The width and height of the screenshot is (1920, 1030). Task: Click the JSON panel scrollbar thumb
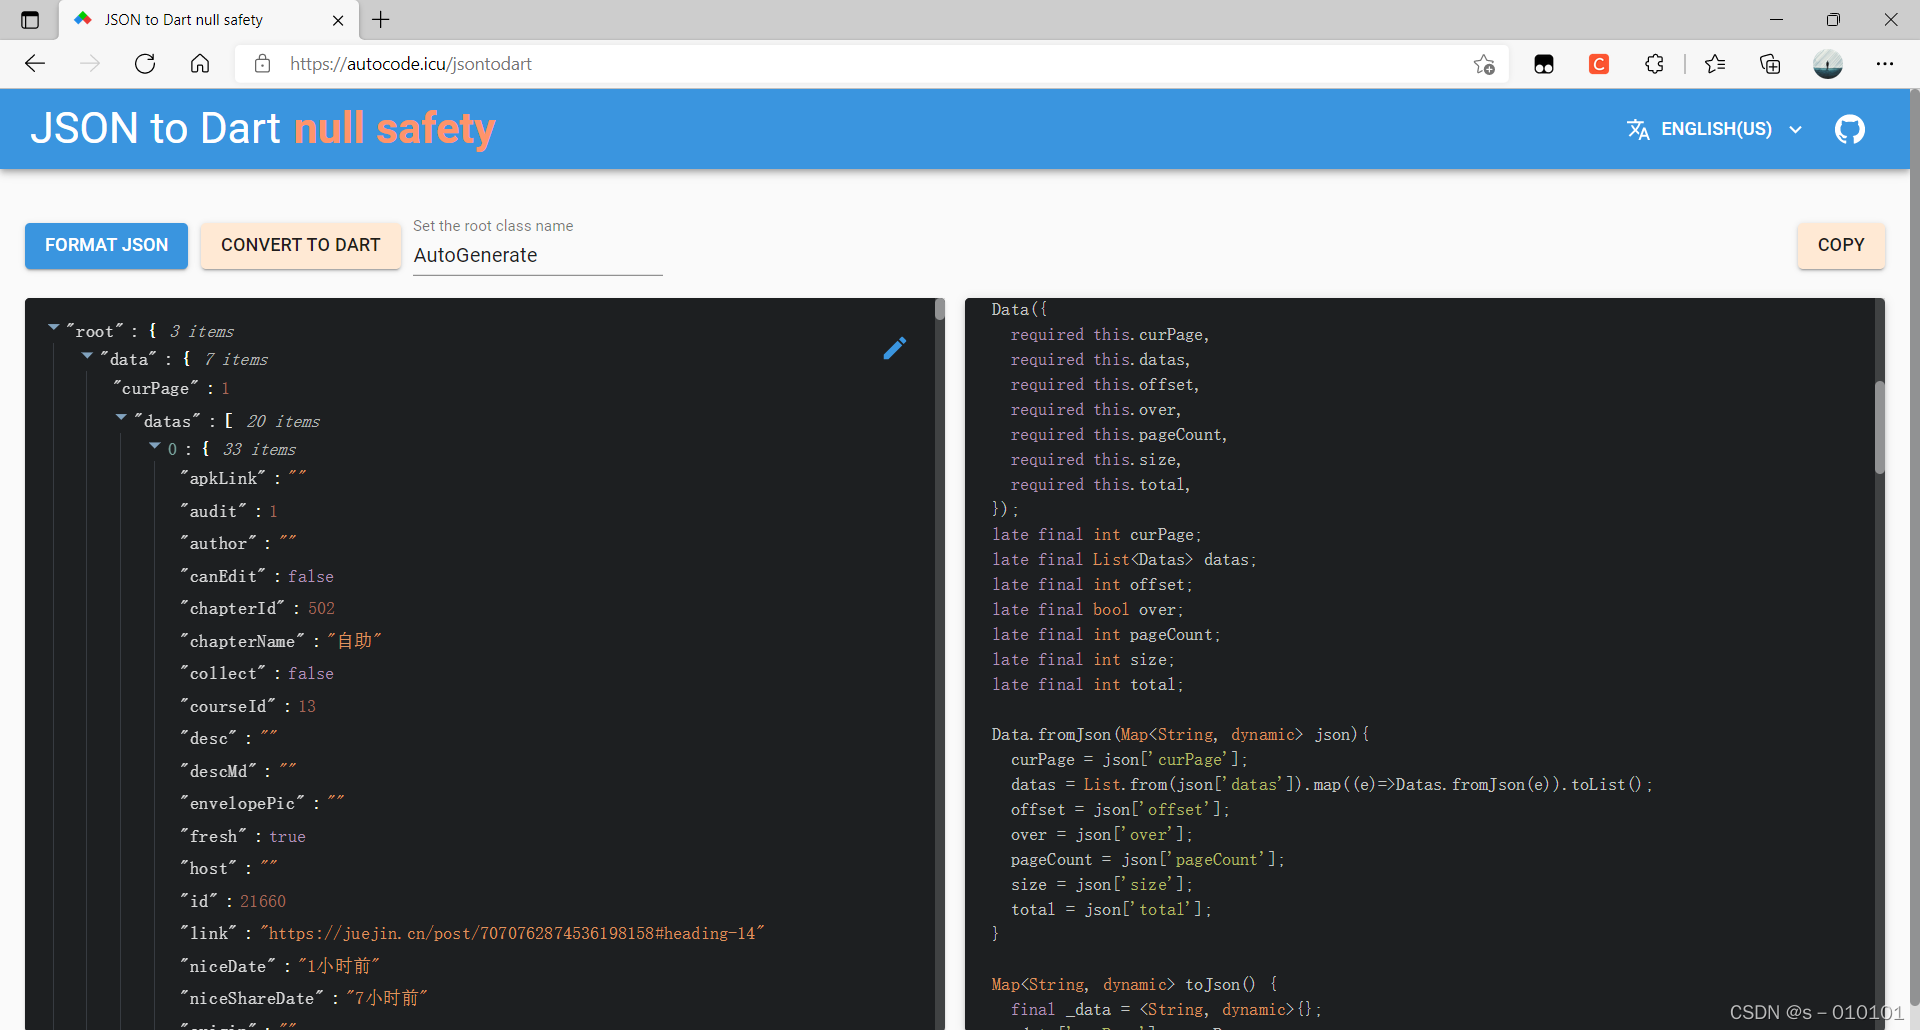pyautogui.click(x=940, y=308)
